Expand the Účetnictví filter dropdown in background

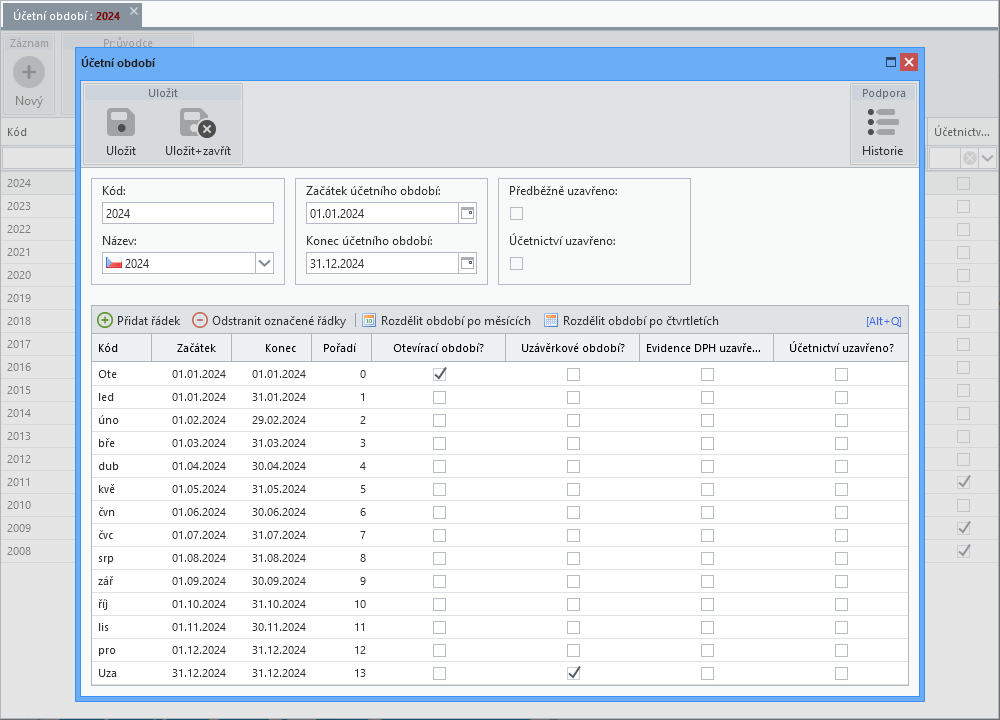pos(987,158)
